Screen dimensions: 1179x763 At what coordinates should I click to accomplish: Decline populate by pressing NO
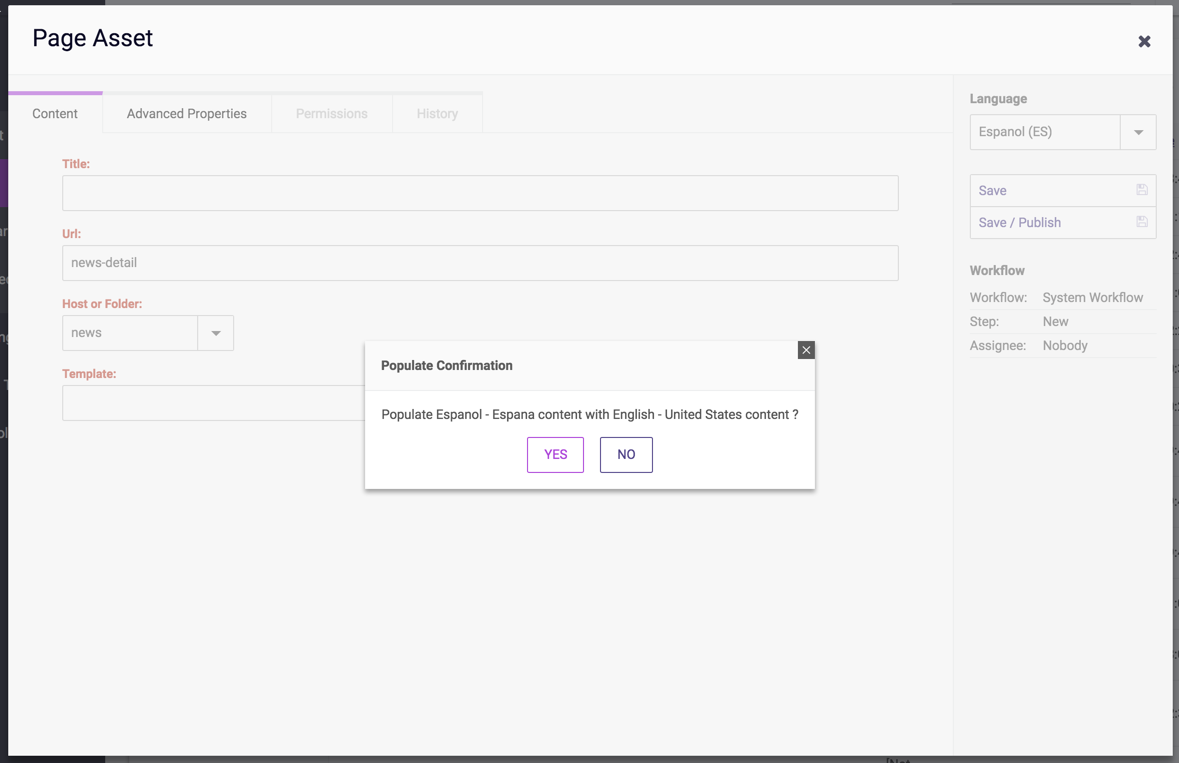[x=626, y=455]
